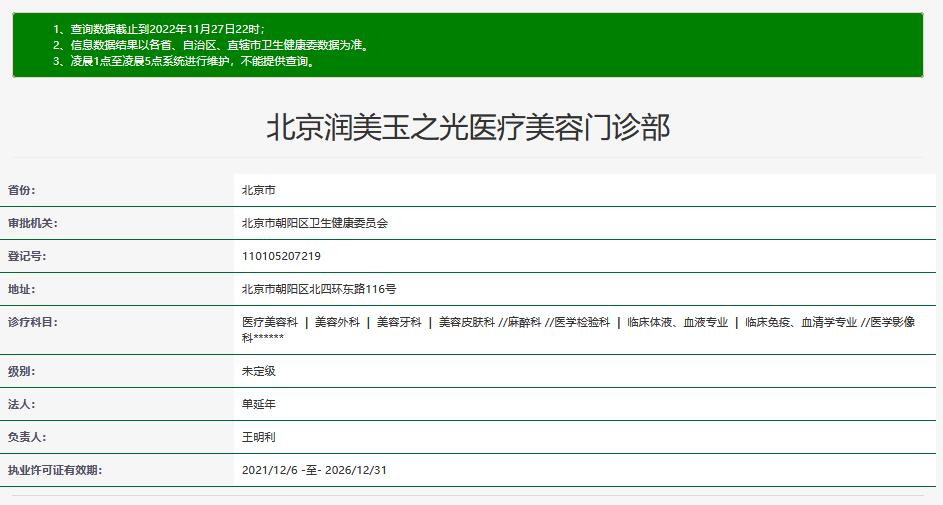The height and width of the screenshot is (505, 943).
Task: Click the 省份 field label
Action: point(28,190)
